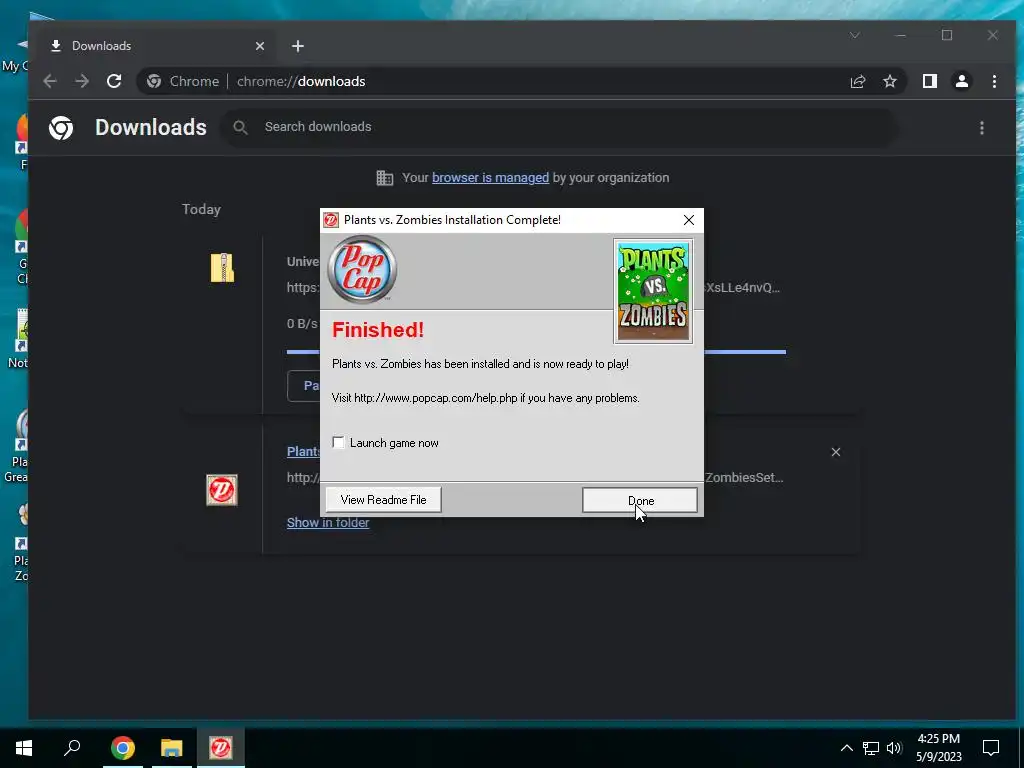Click the Search downloads field
The height and width of the screenshot is (768, 1024).
[x=562, y=127]
